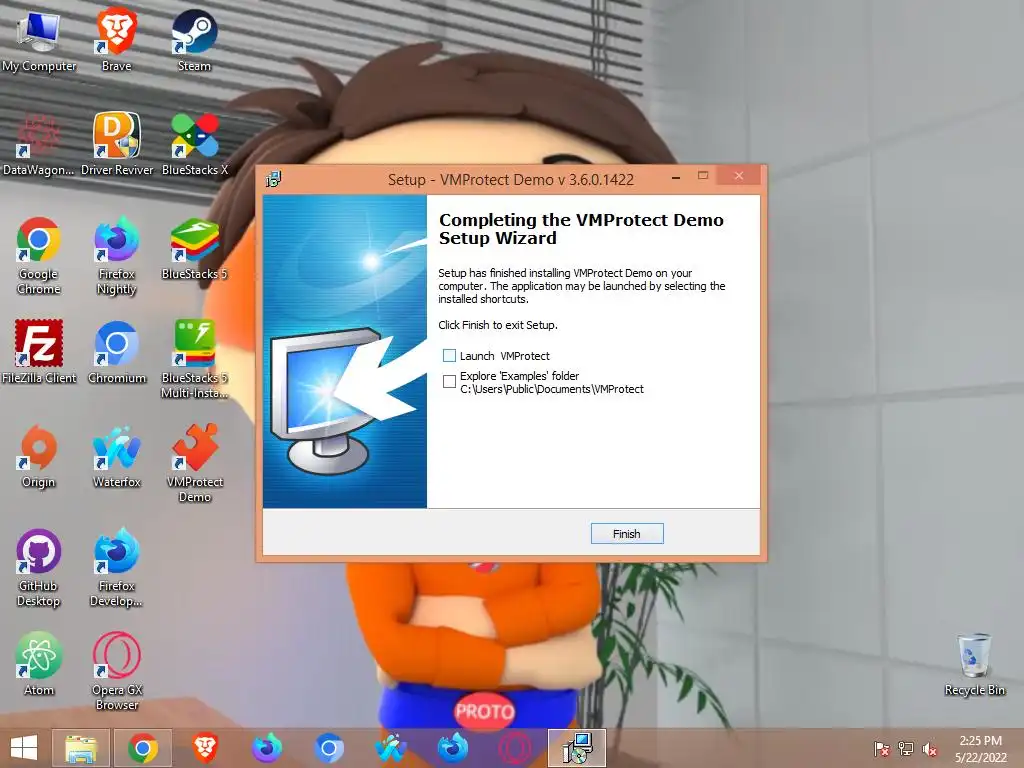The width and height of the screenshot is (1024, 768).
Task: Open the Windows Start button
Action: (24, 748)
